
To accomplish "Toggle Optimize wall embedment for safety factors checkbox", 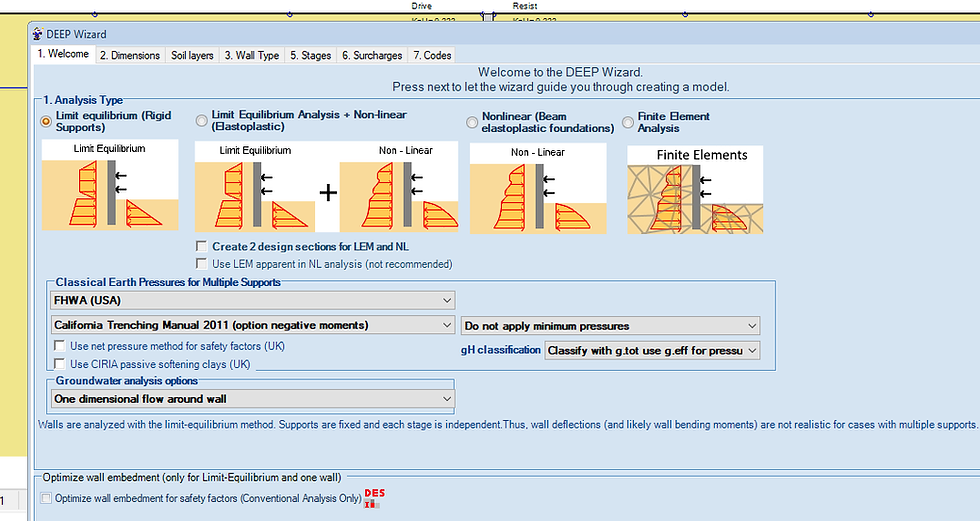I will 46,498.
